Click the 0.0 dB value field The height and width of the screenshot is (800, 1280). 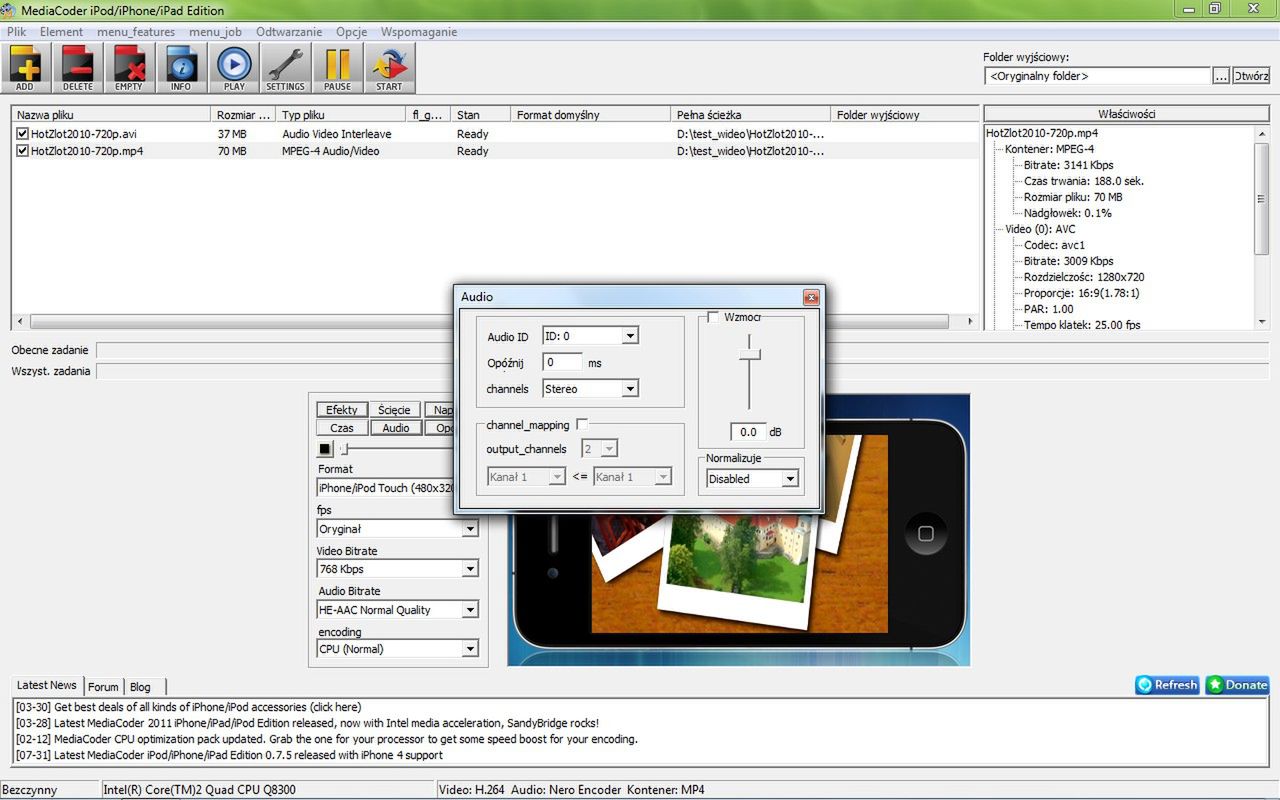point(748,432)
